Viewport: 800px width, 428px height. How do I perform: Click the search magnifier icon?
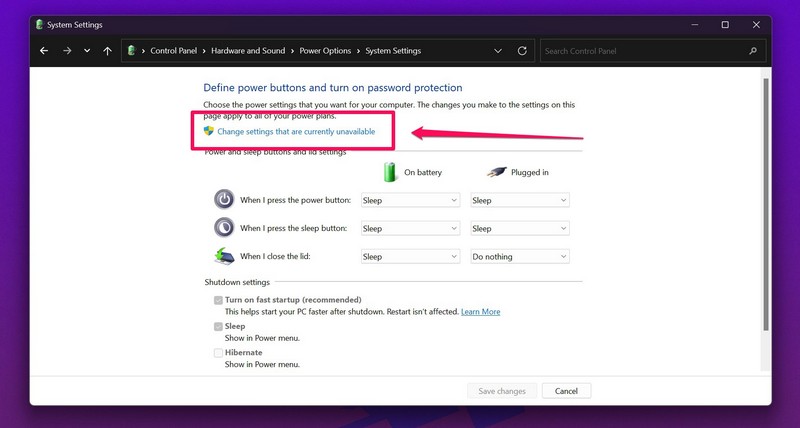coord(753,51)
